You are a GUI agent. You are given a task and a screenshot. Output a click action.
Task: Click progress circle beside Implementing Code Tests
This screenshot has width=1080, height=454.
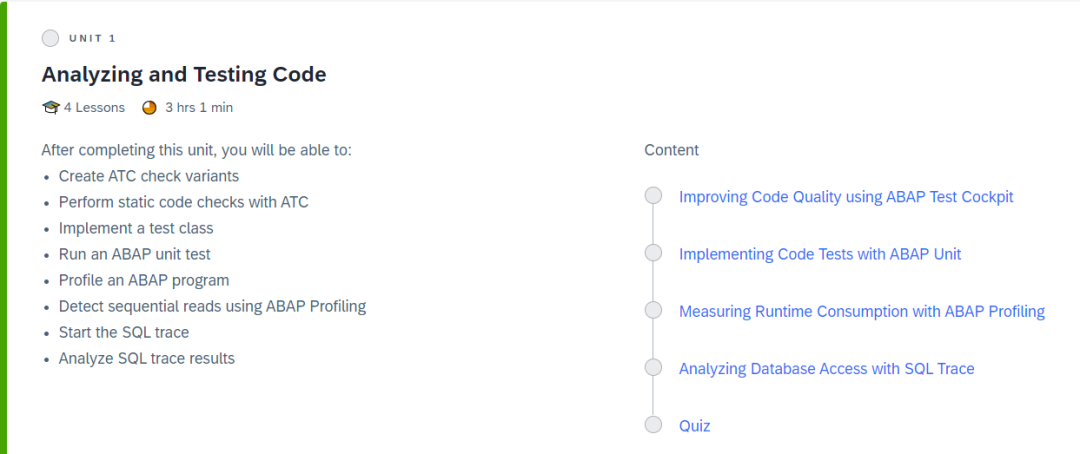(654, 253)
